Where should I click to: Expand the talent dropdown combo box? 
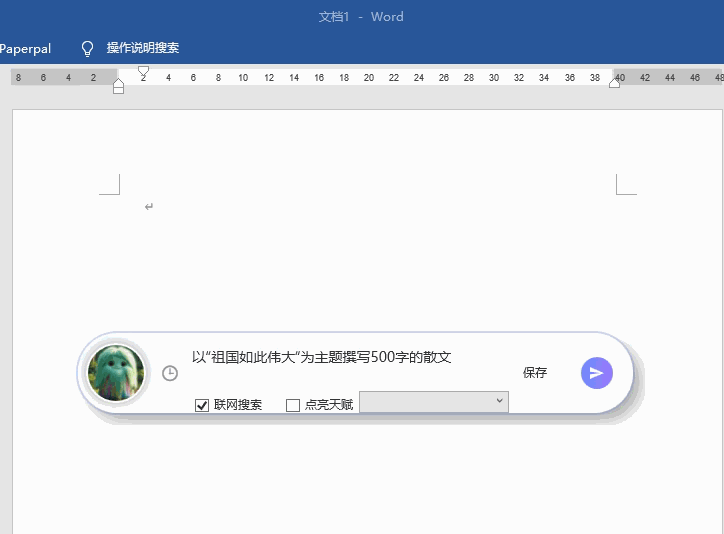(x=434, y=402)
